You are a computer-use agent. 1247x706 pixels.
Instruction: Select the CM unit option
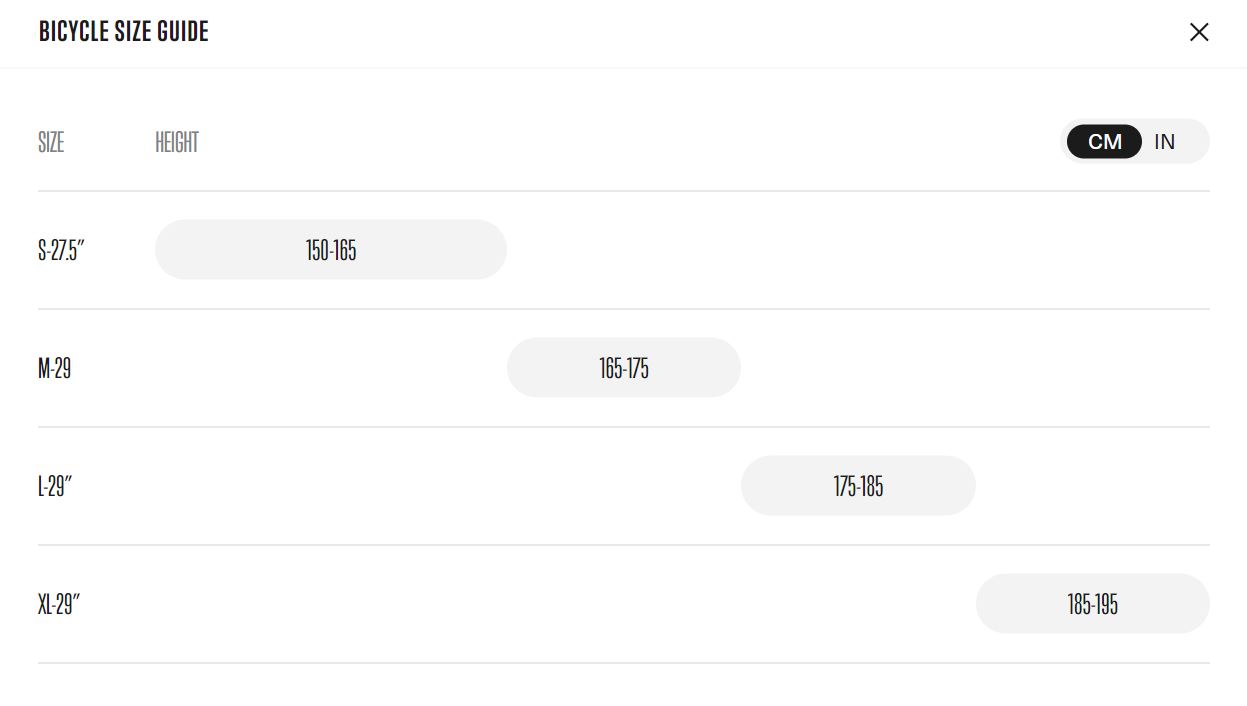coord(1104,142)
